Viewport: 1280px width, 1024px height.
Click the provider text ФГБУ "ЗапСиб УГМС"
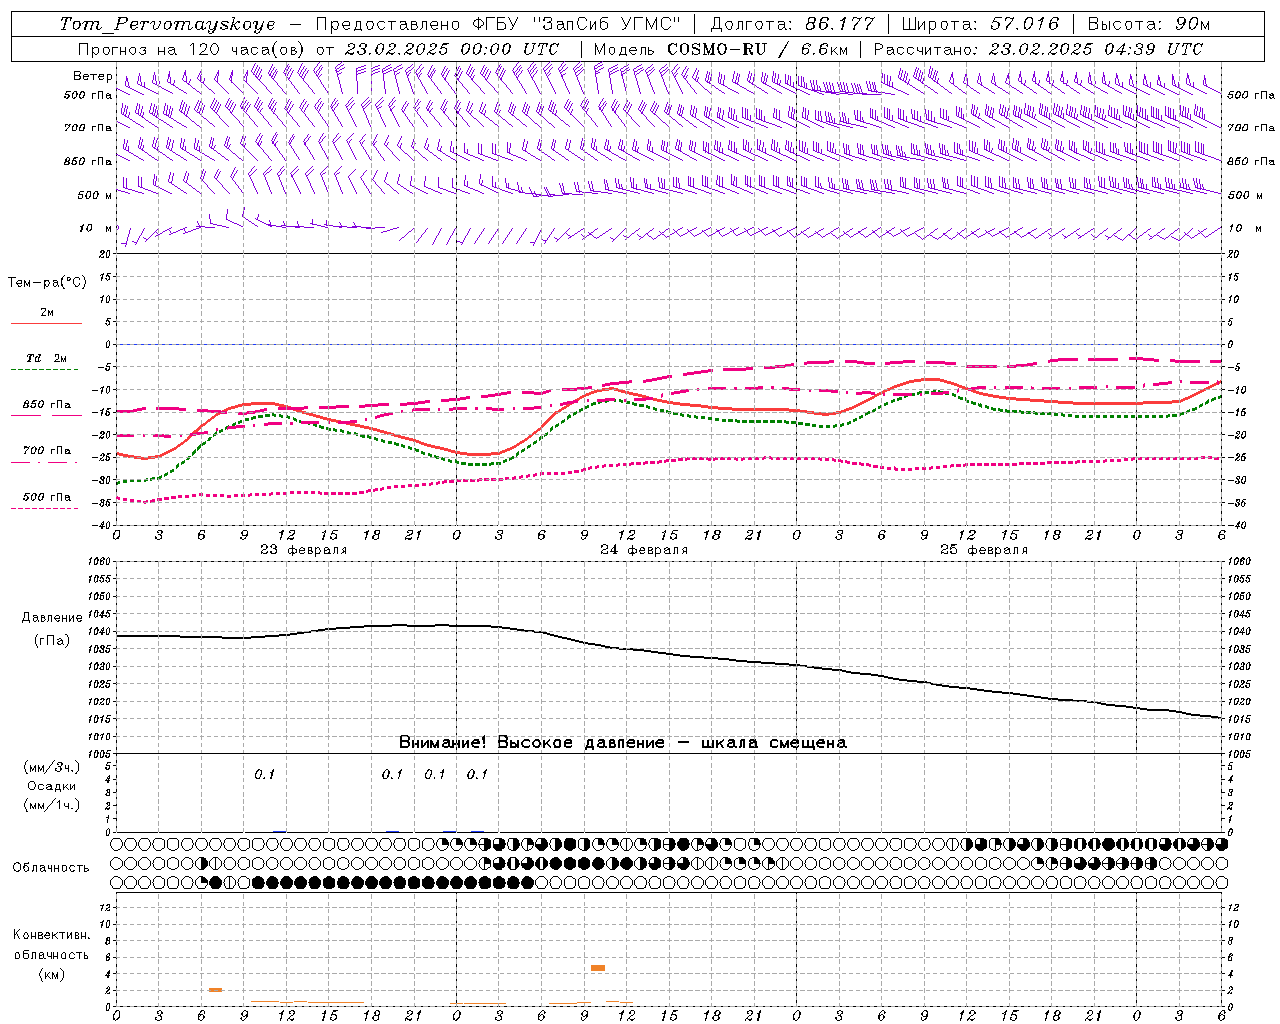point(574,24)
